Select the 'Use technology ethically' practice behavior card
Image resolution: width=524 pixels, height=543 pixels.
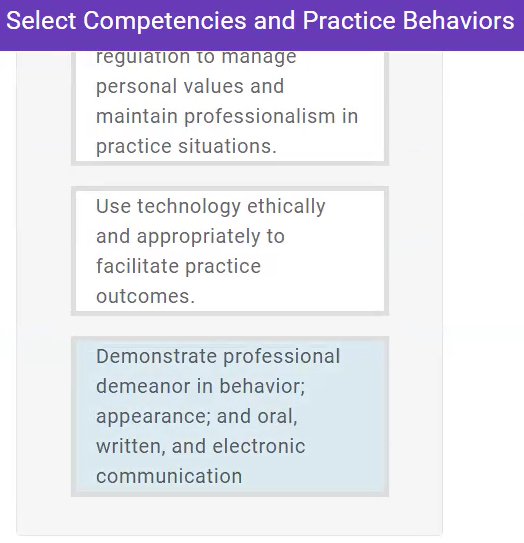(x=230, y=251)
